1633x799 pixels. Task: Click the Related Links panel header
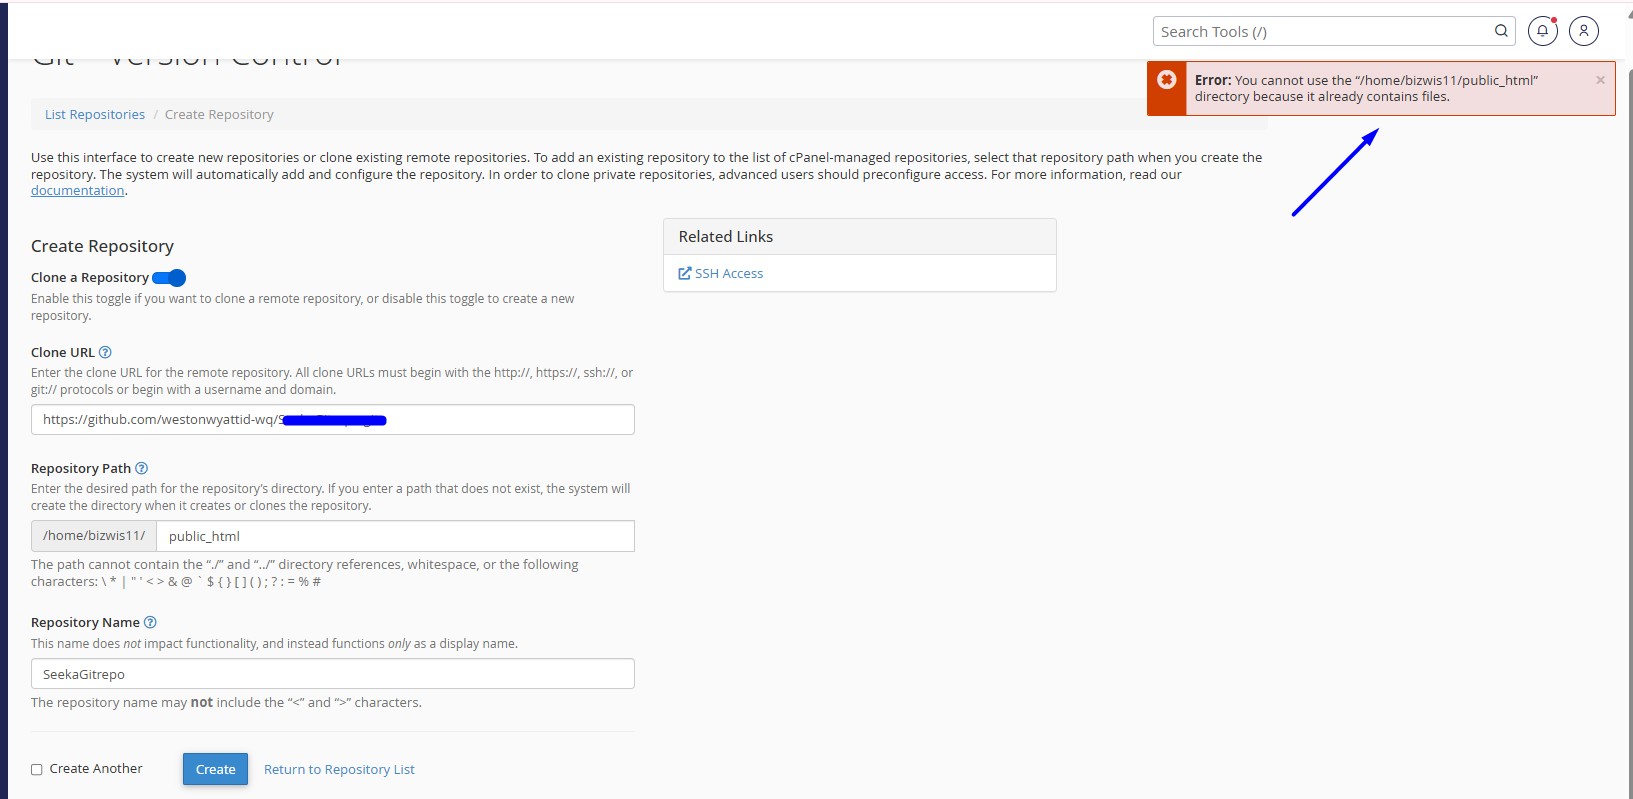click(x=860, y=237)
